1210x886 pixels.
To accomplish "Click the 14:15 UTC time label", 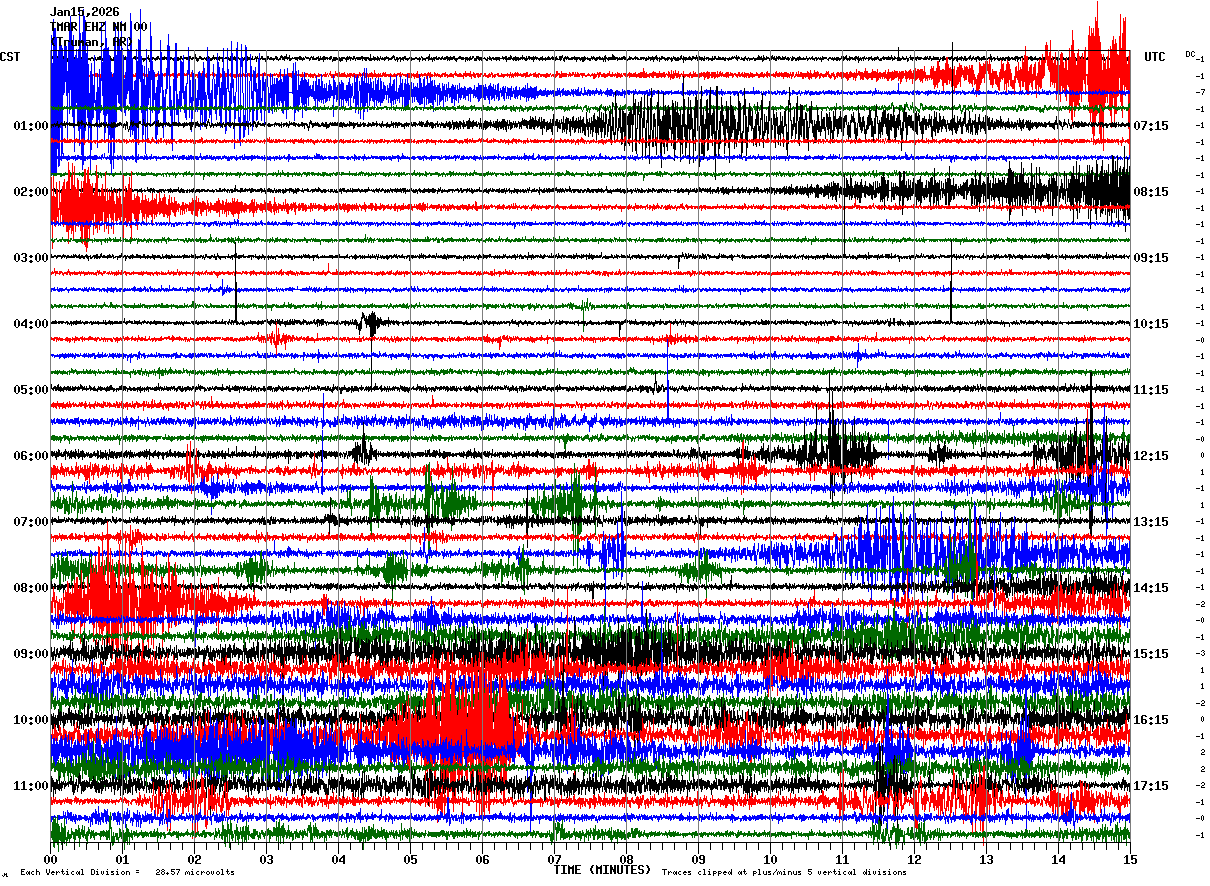I will (x=1151, y=588).
